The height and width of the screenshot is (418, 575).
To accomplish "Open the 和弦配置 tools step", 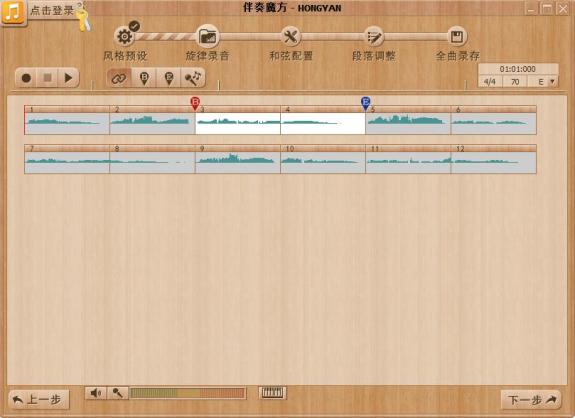I will (x=291, y=36).
